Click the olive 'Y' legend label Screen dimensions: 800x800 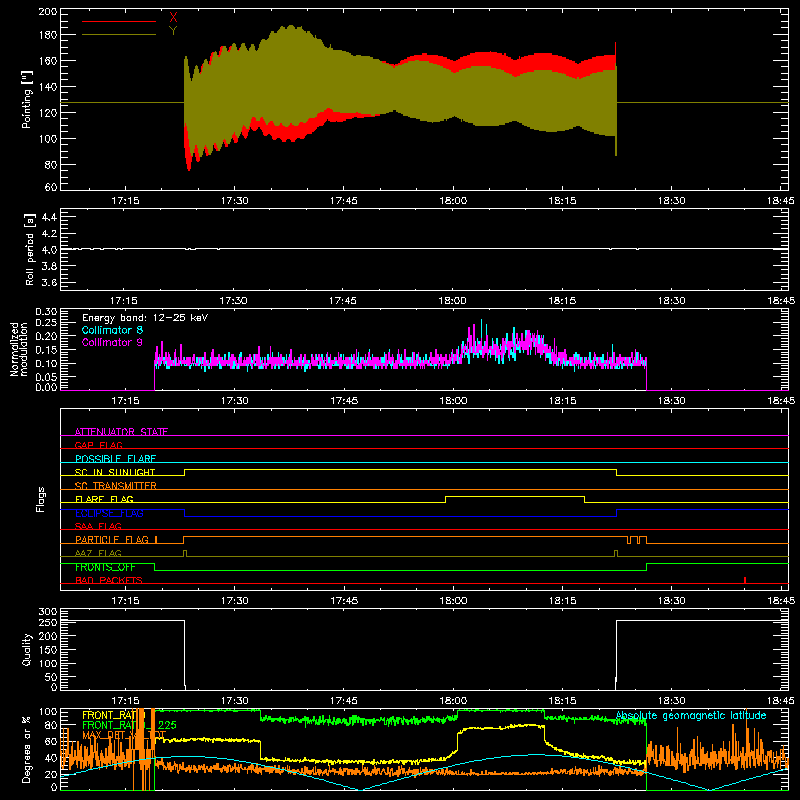click(173, 31)
